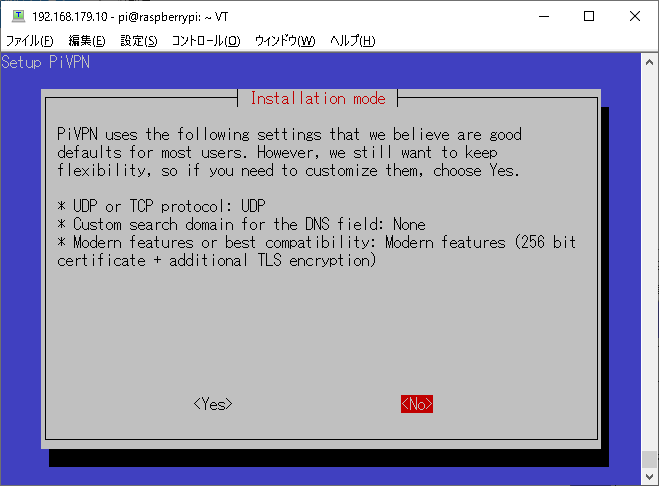The width and height of the screenshot is (659, 486).
Task: Maximize the Tera Term window
Action: pos(589,16)
